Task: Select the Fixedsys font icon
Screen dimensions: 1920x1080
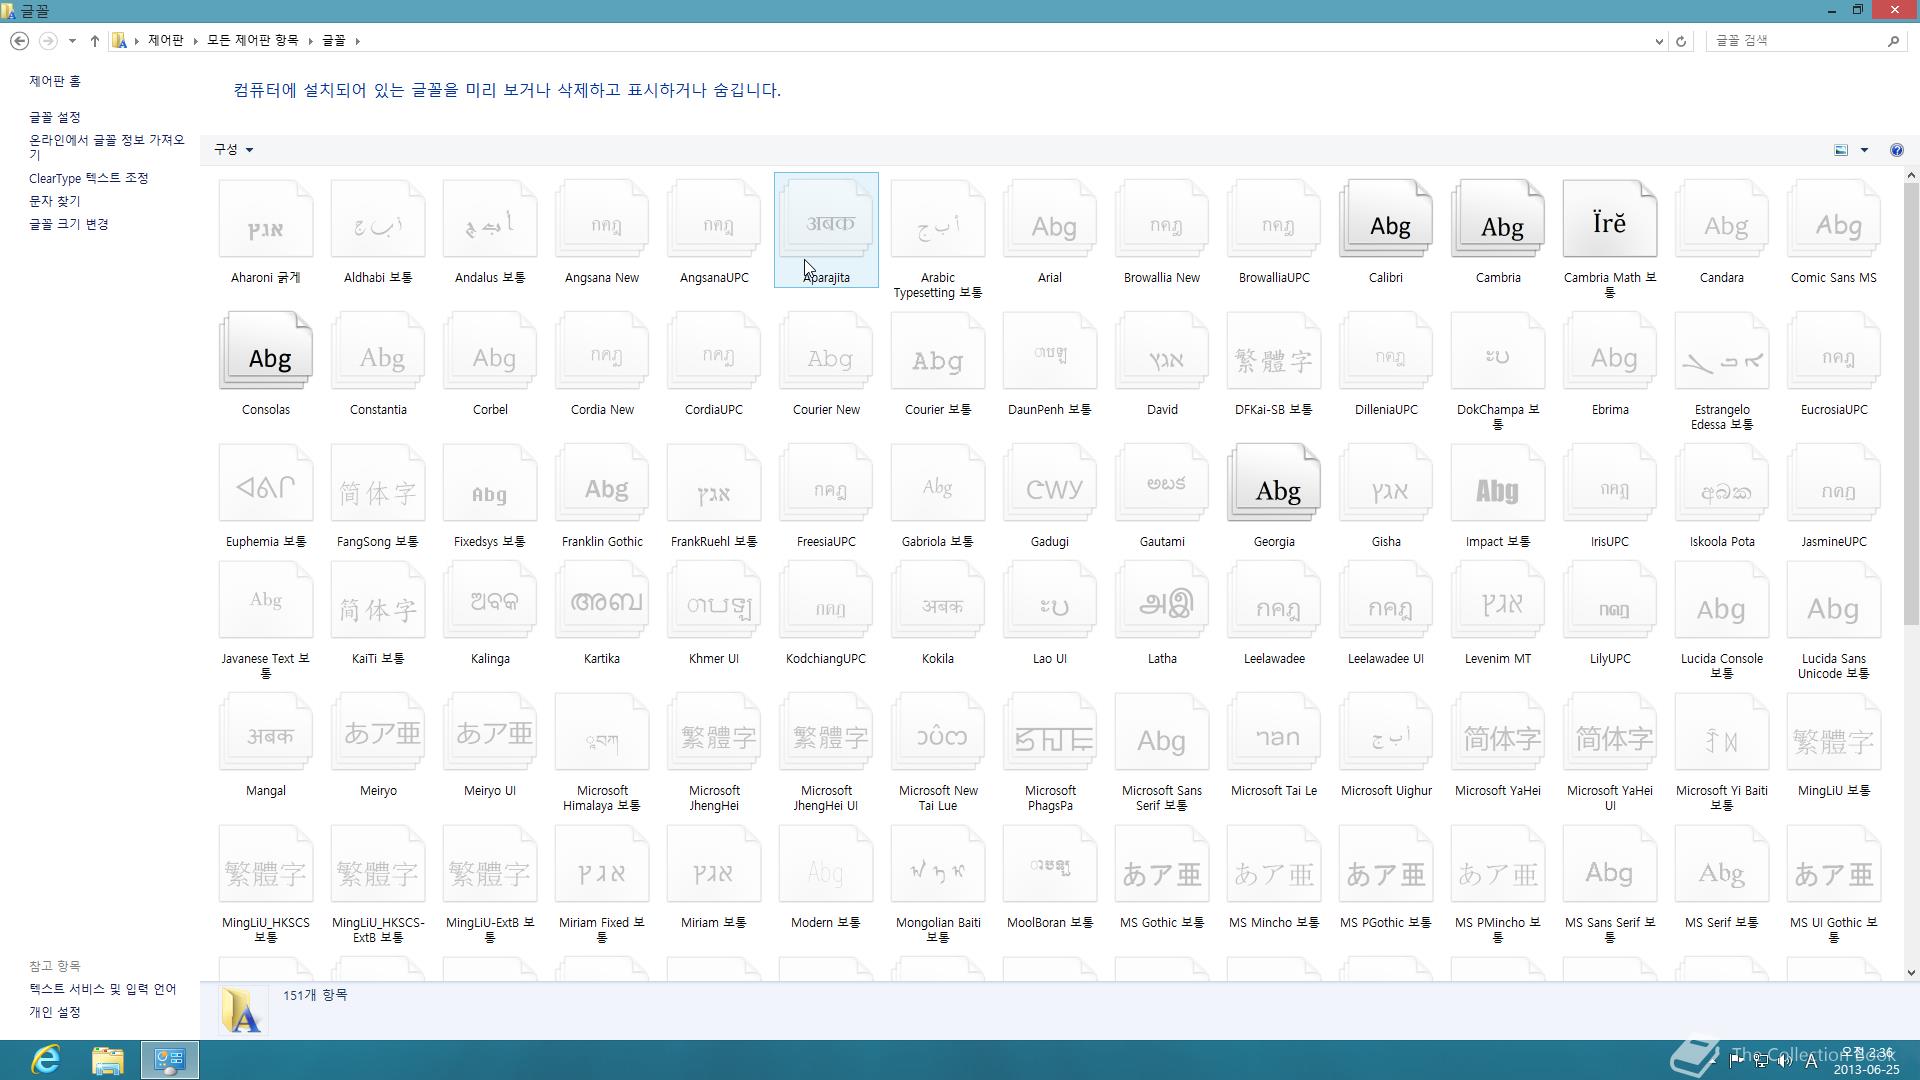Action: pos(489,483)
